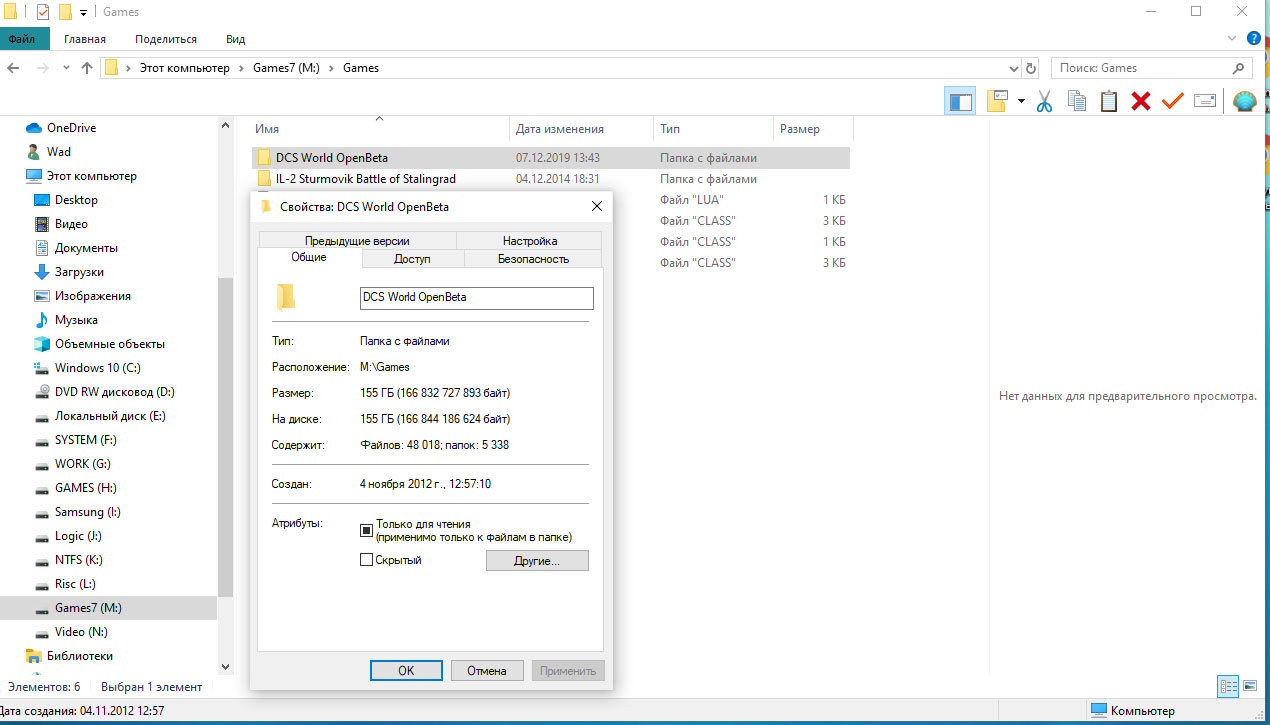The image size is (1270, 725).
Task: Go up one folder level arrow
Action: tap(87, 68)
